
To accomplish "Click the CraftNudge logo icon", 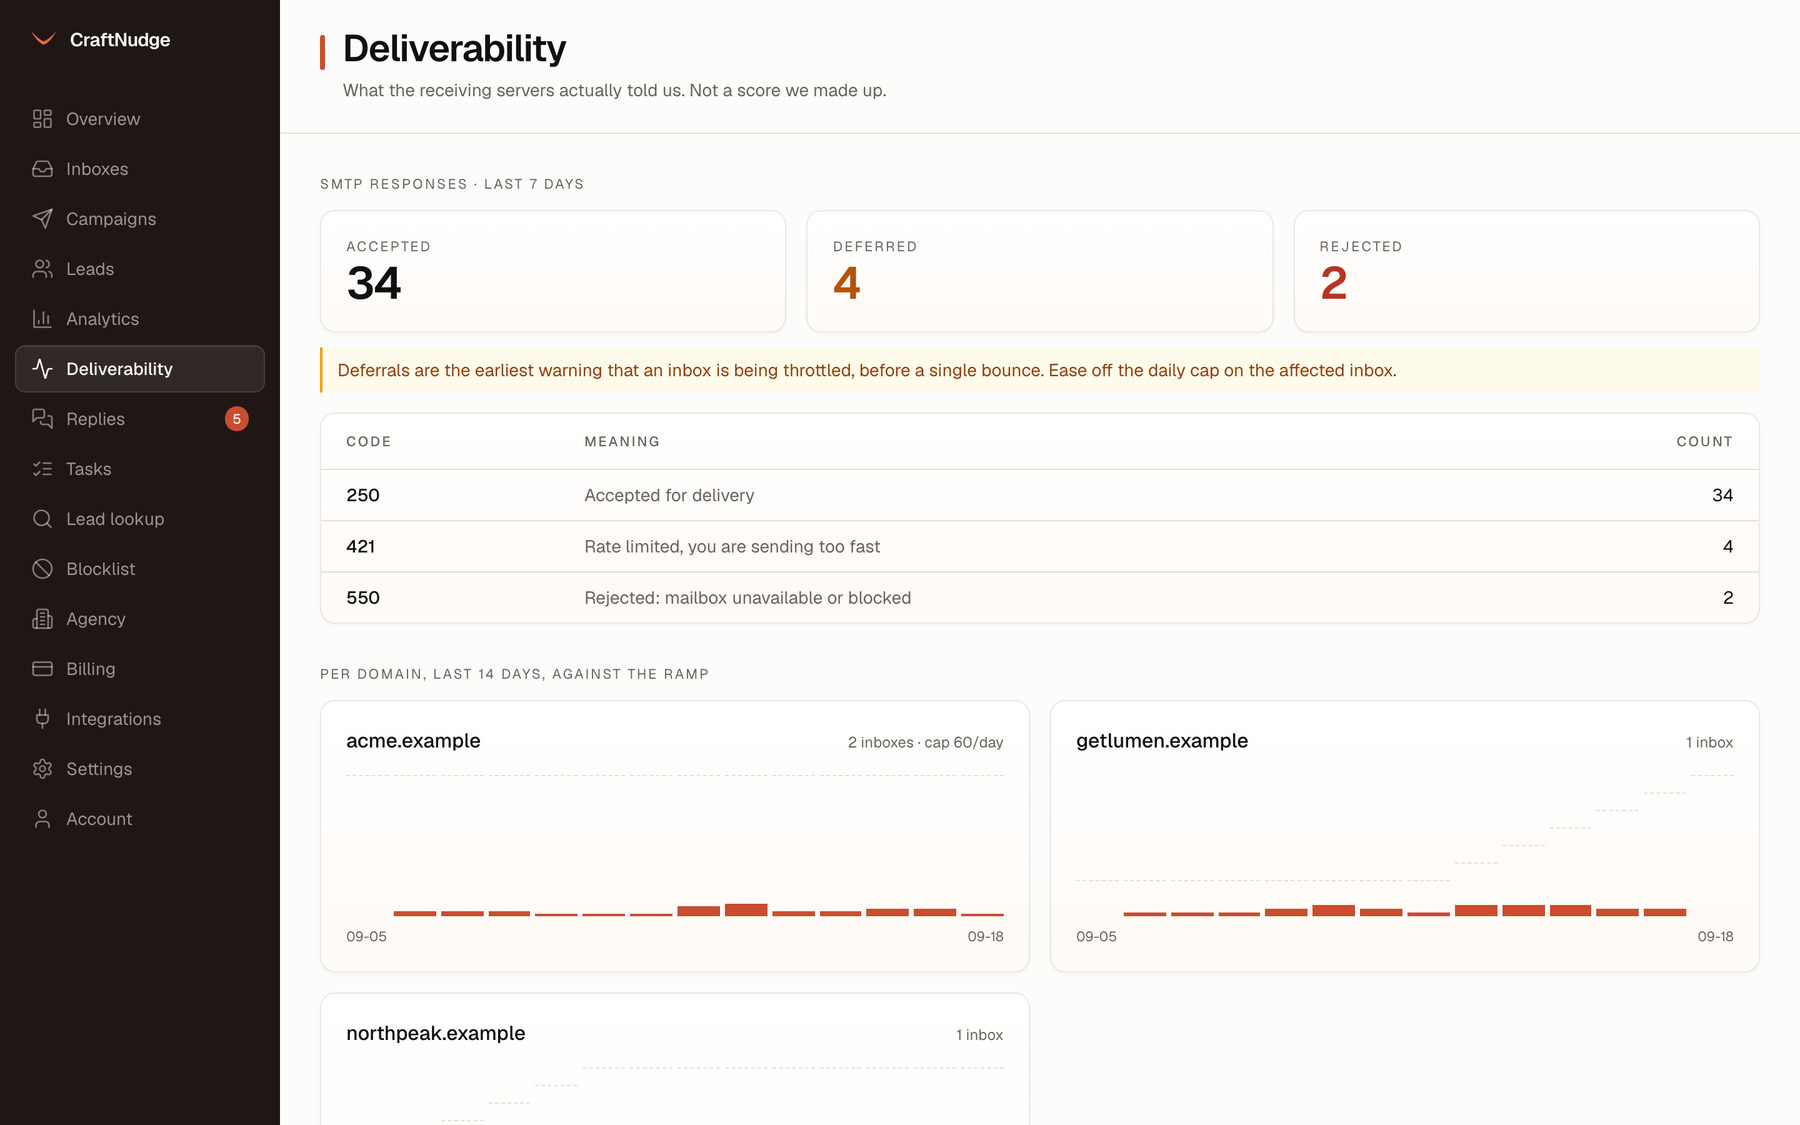I will (43, 40).
